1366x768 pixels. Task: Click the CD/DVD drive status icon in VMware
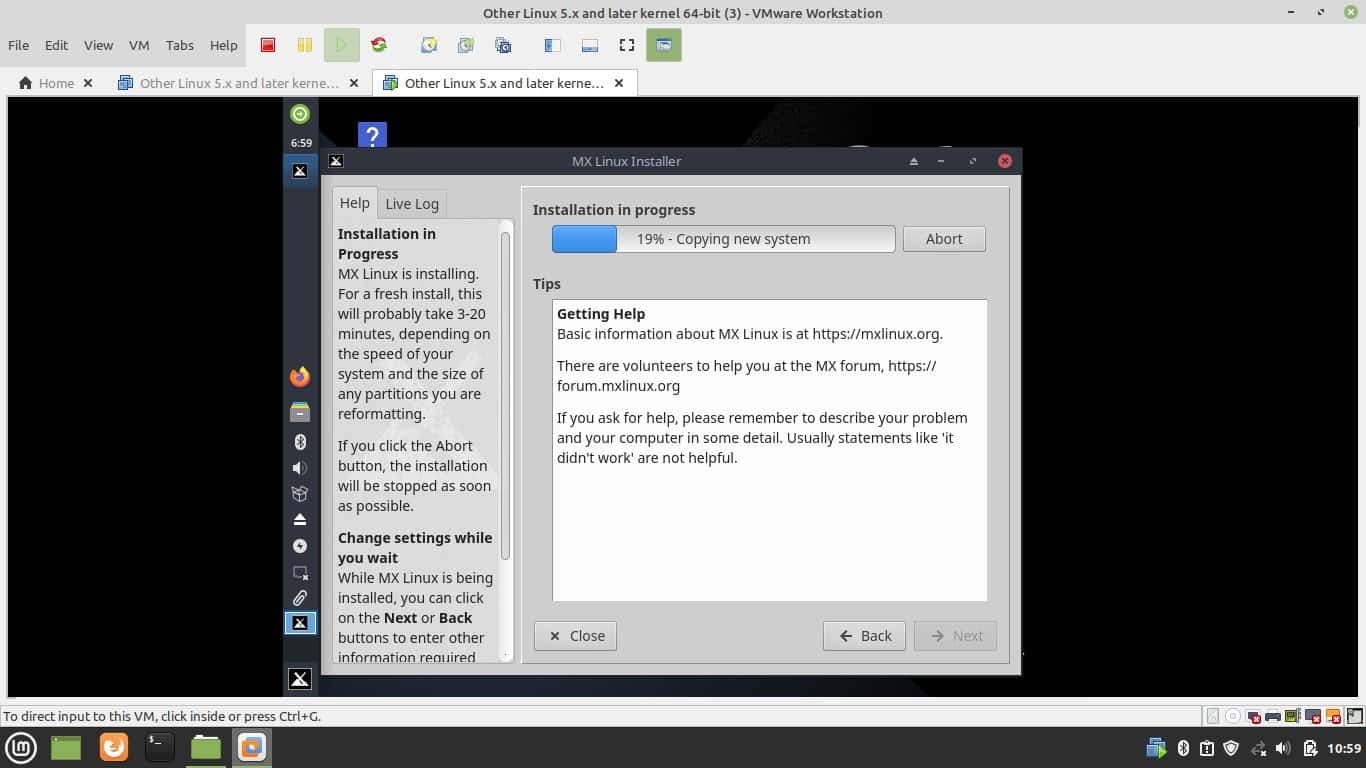[1232, 716]
